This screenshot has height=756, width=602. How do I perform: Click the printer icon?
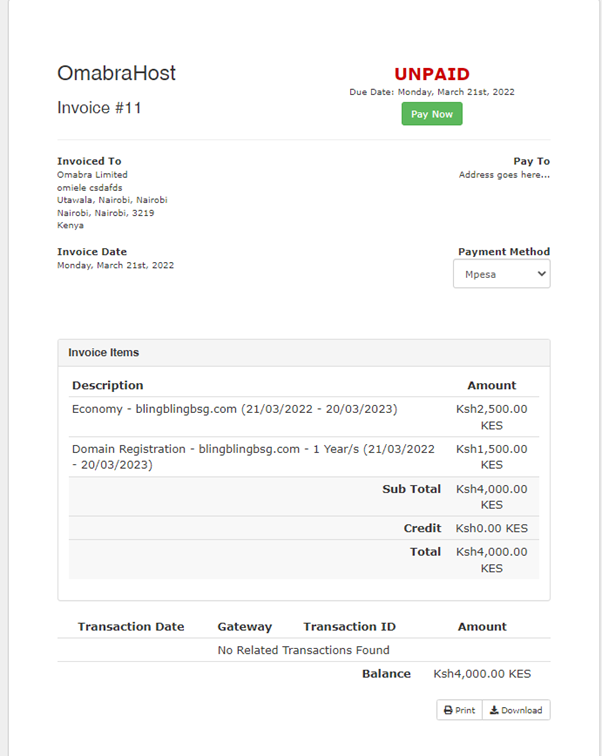click(x=448, y=710)
